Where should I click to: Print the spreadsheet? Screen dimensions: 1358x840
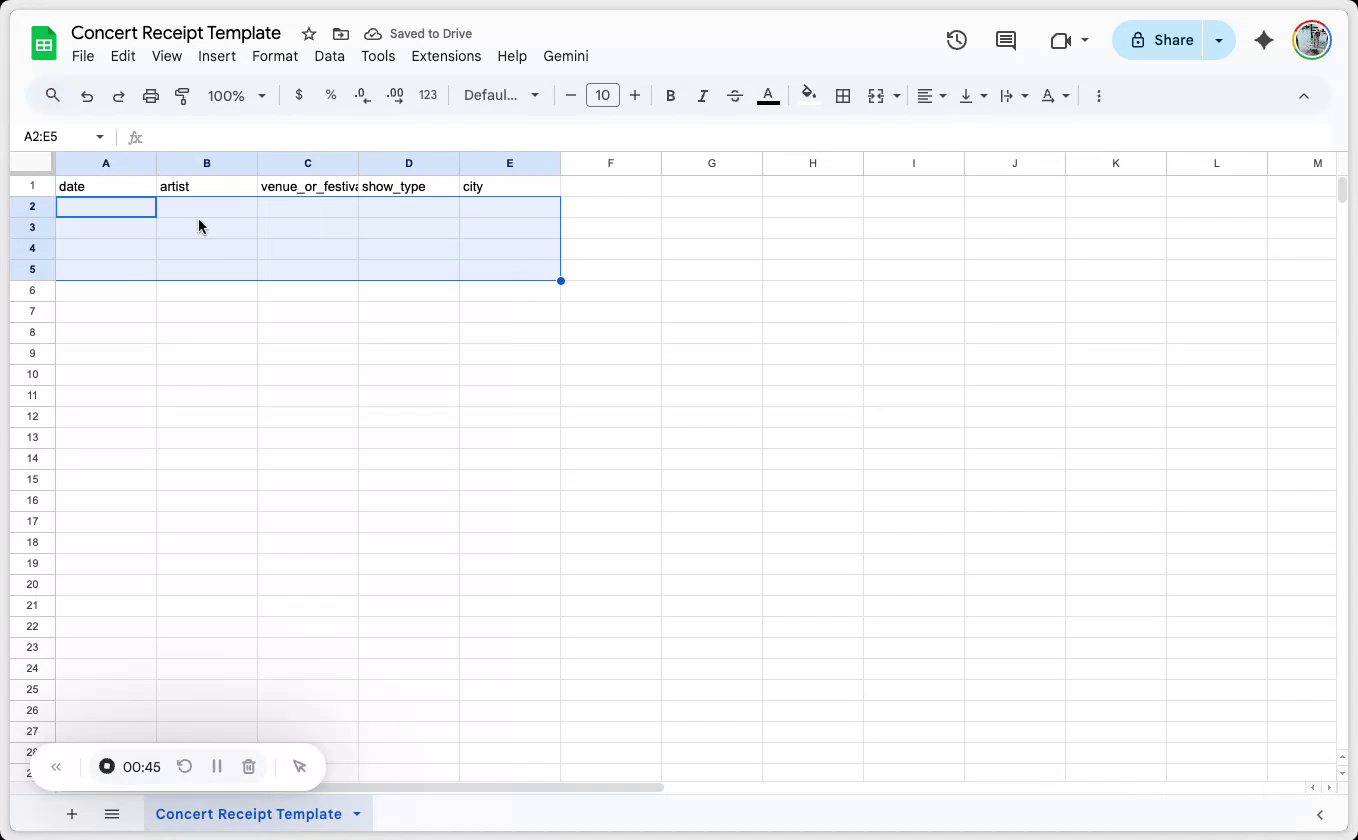coord(151,96)
